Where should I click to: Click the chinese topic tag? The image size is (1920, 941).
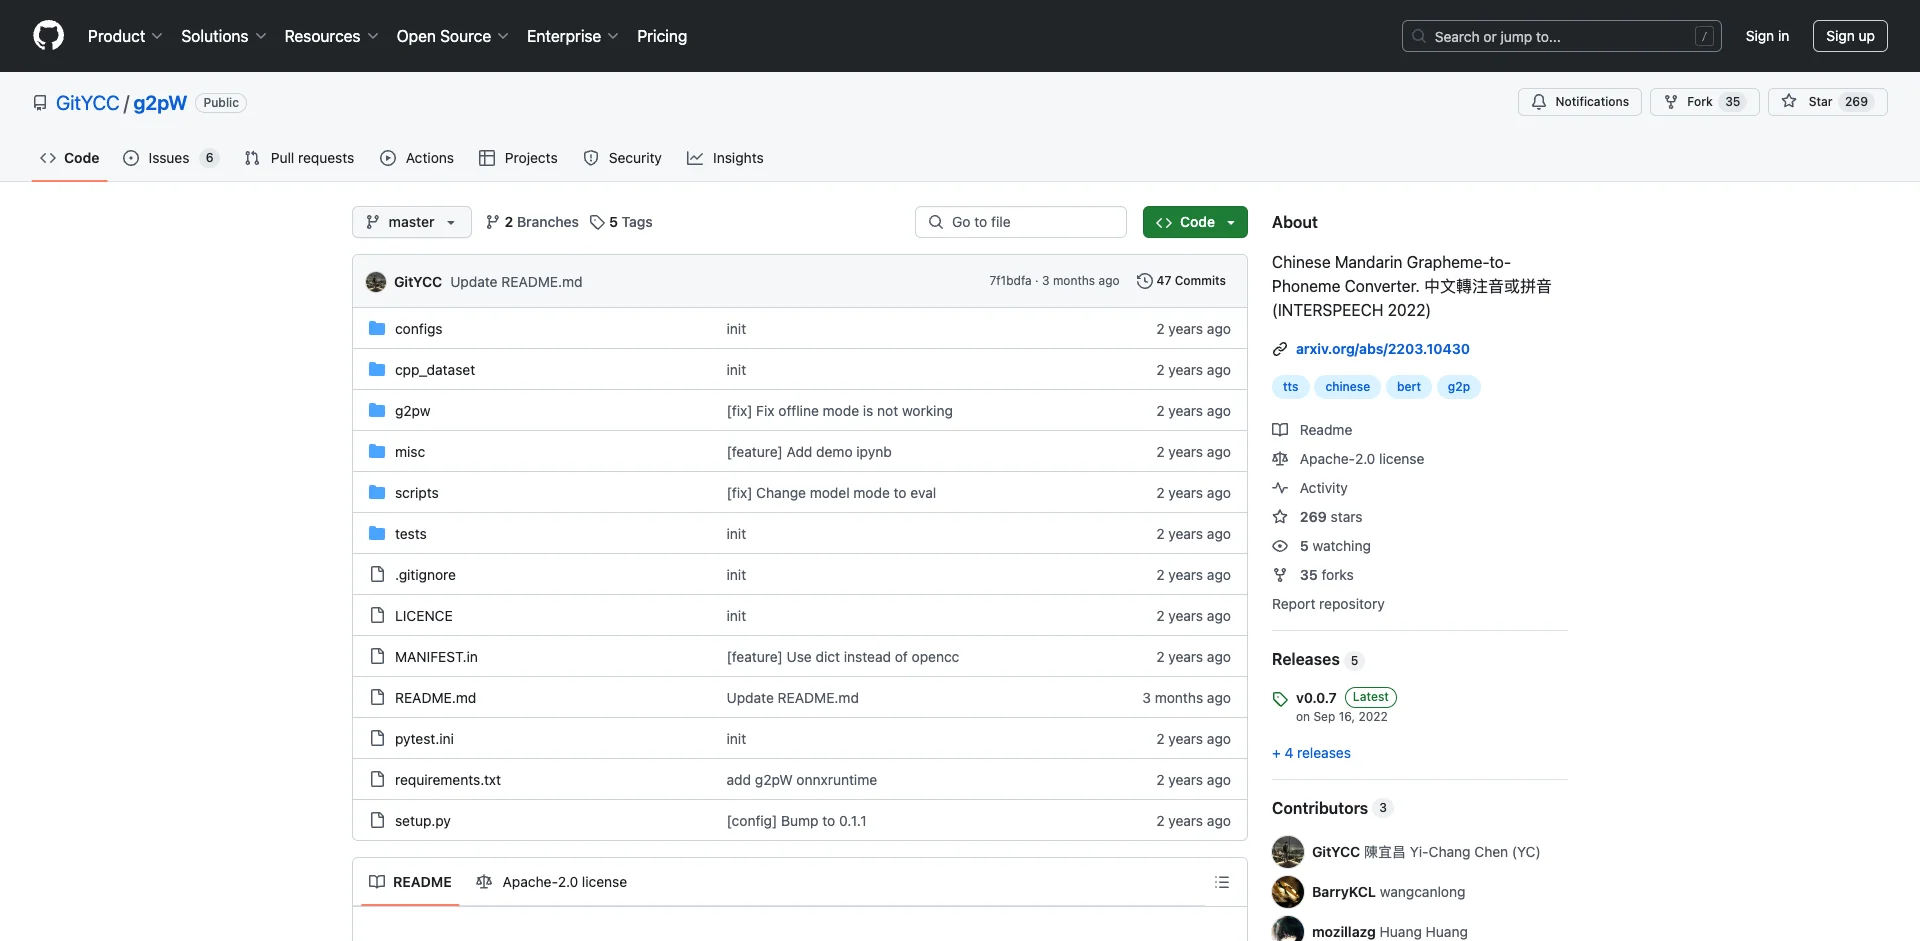click(1348, 387)
